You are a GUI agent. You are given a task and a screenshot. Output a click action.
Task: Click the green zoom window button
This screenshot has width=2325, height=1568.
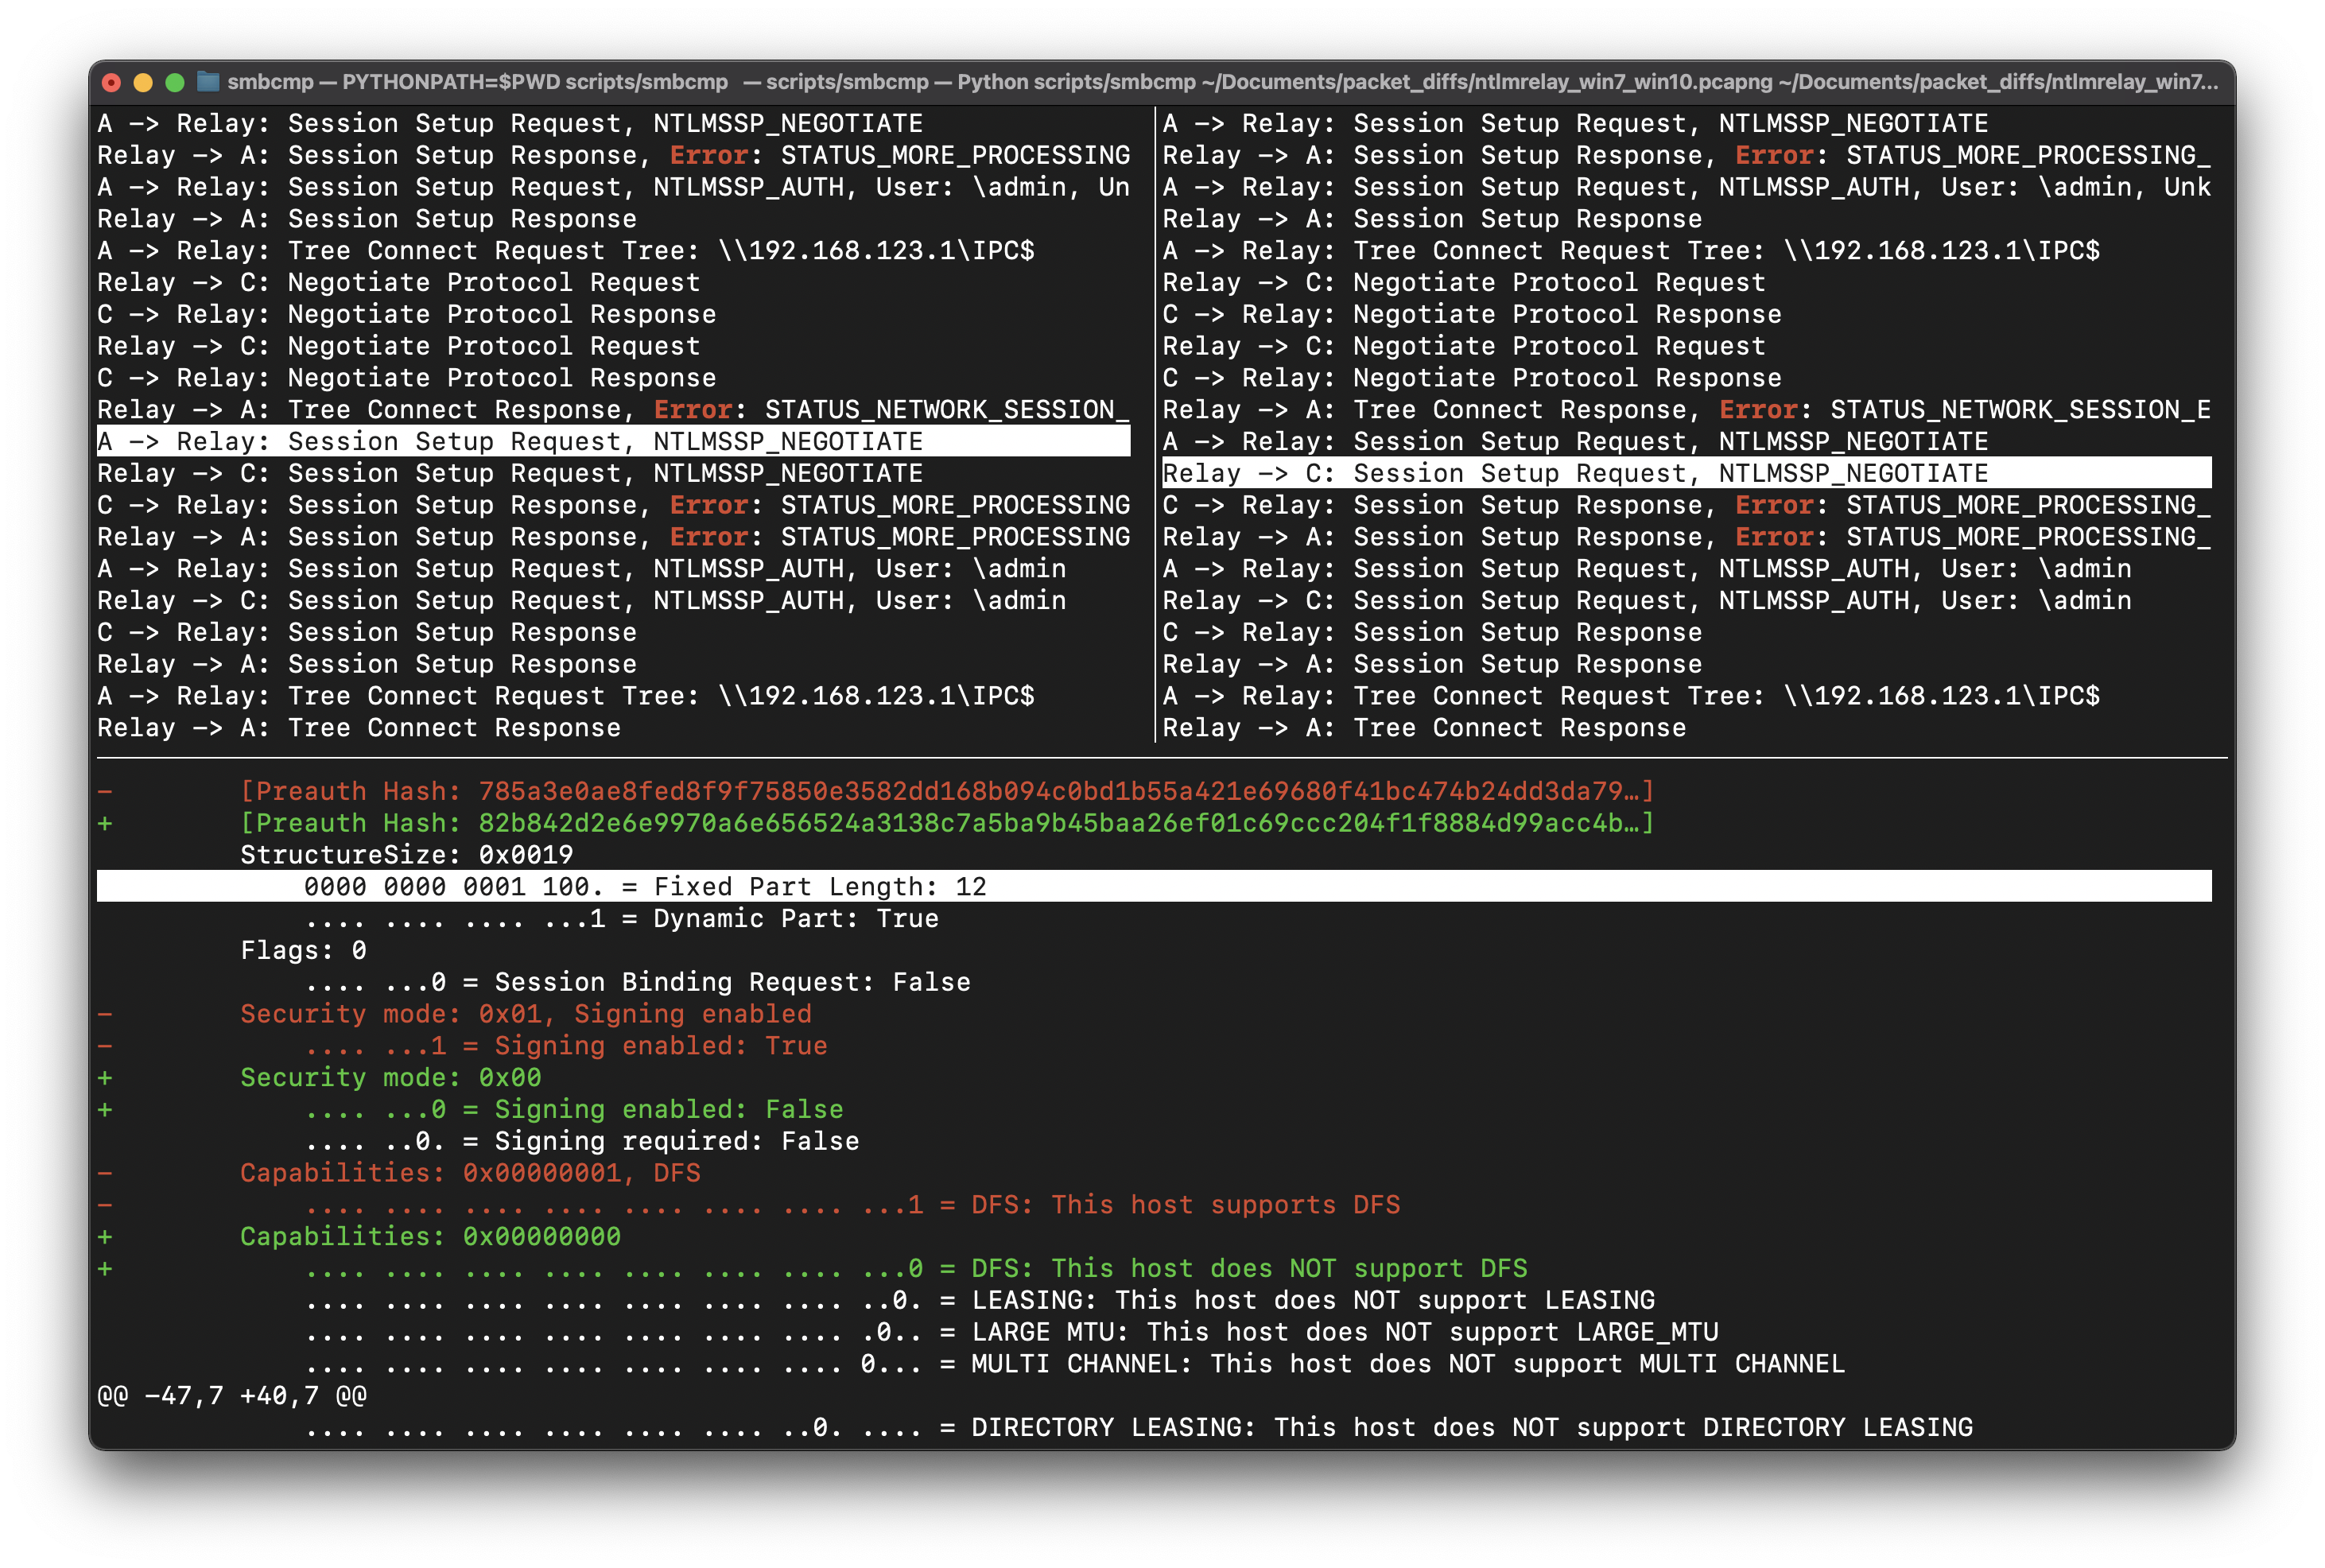tap(175, 82)
